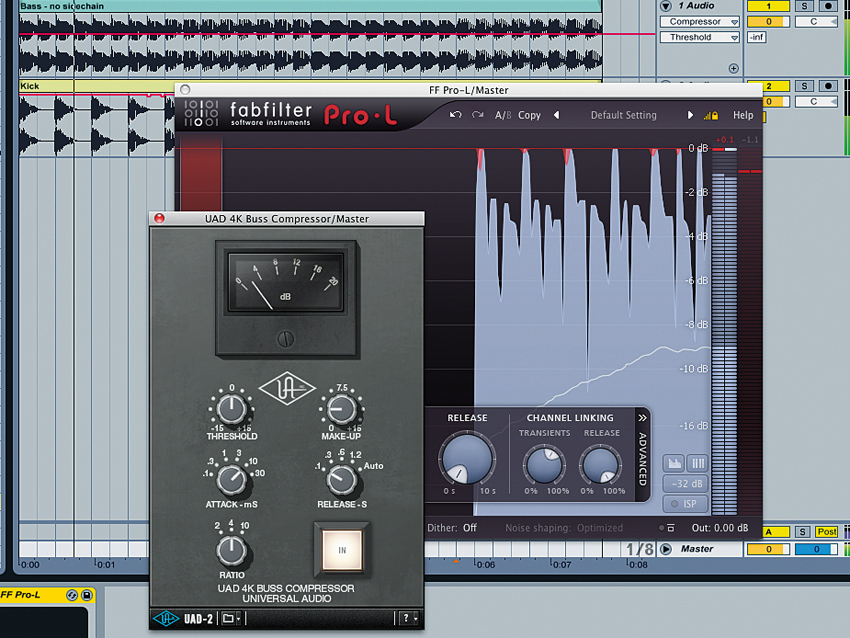Viewport: 850px width, 638px height.
Task: Change the Dither Off setting
Action: pyautogui.click(x=452, y=527)
